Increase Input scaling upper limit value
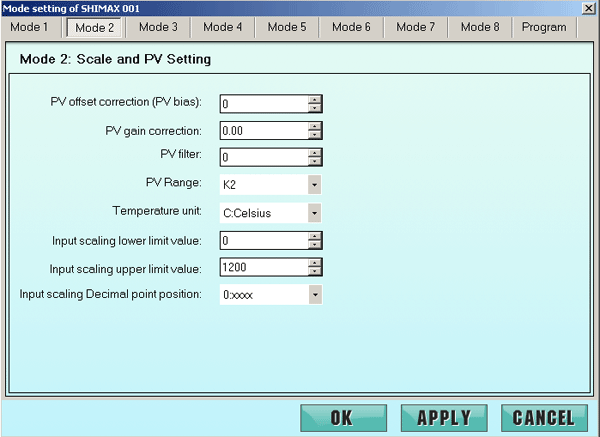The height and width of the screenshot is (437, 600). coord(315,262)
